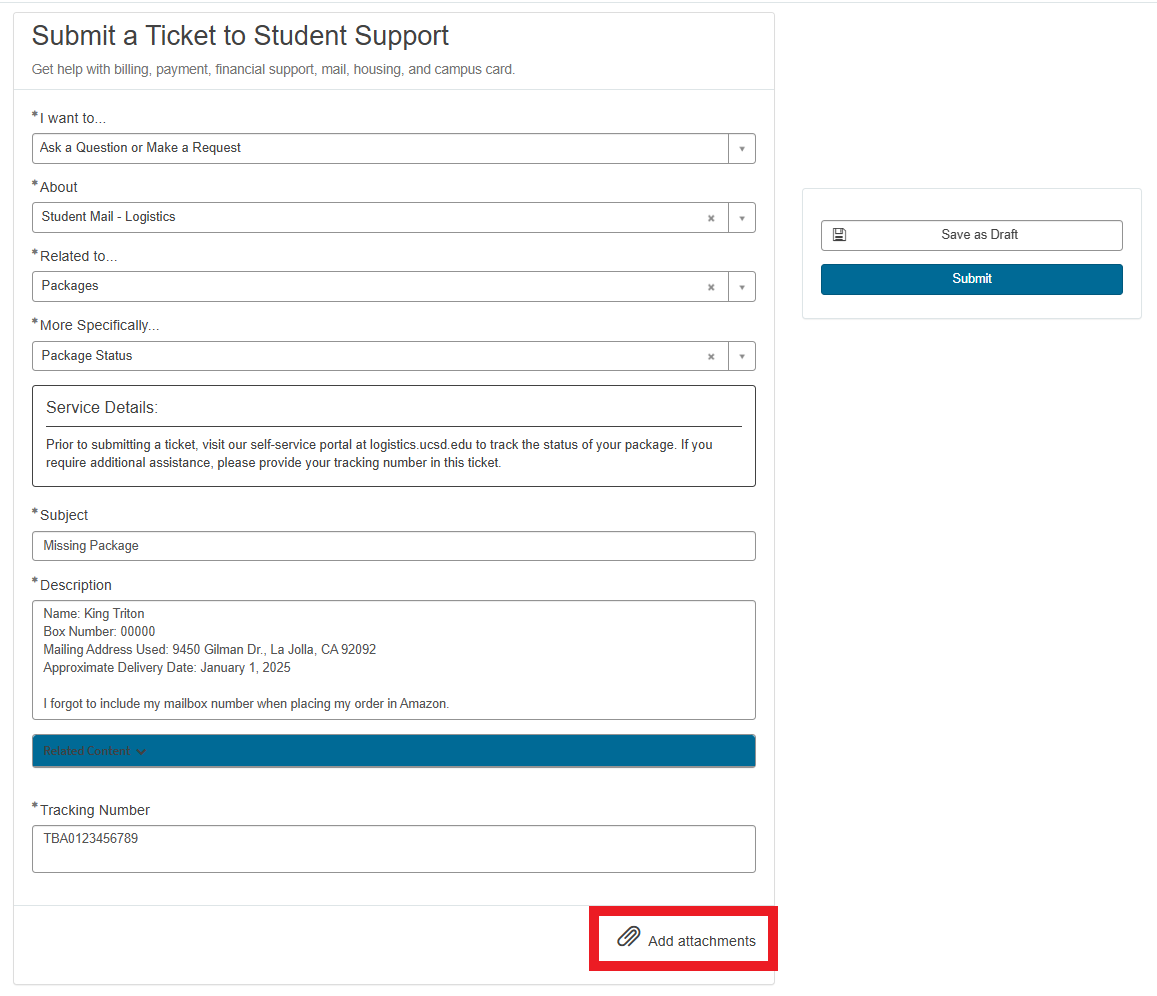Clear the Student Mail - Logistics selection
1157x996 pixels.
[711, 218]
